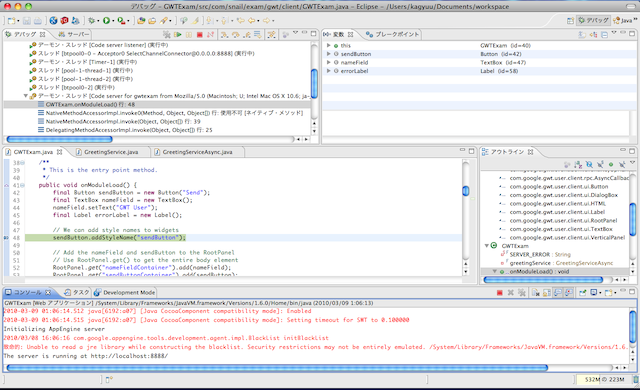Click the Debug bug toolbar icon
Screen dimensions: 640x390
click(91, 20)
